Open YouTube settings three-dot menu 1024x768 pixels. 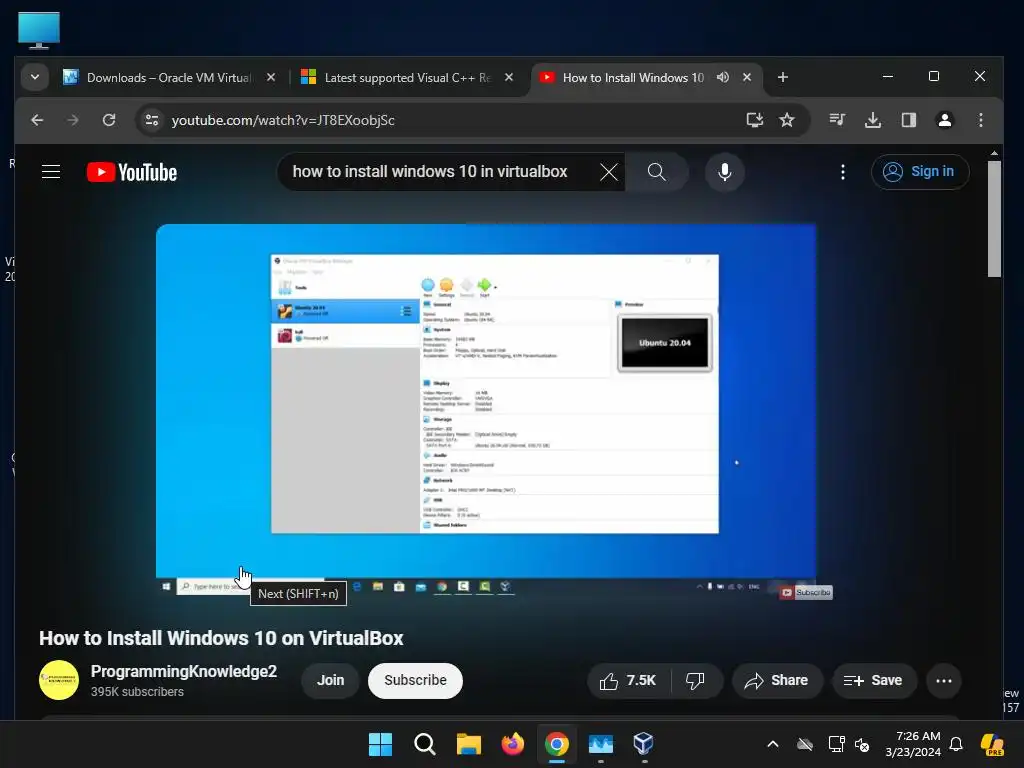click(842, 172)
